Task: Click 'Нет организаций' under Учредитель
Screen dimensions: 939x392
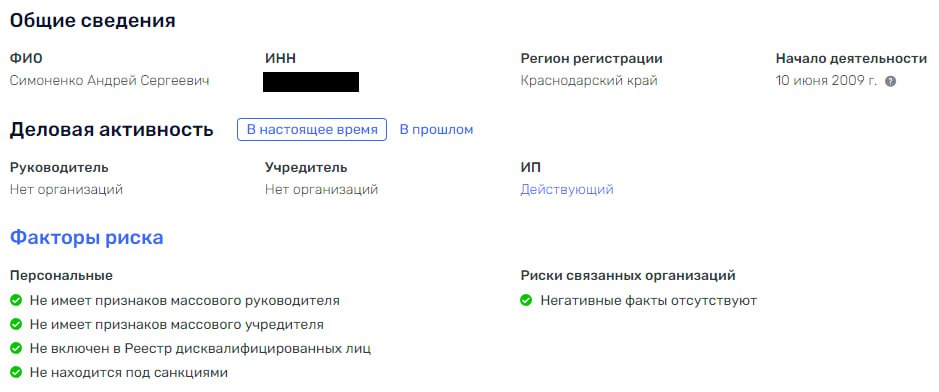Action: (x=322, y=190)
